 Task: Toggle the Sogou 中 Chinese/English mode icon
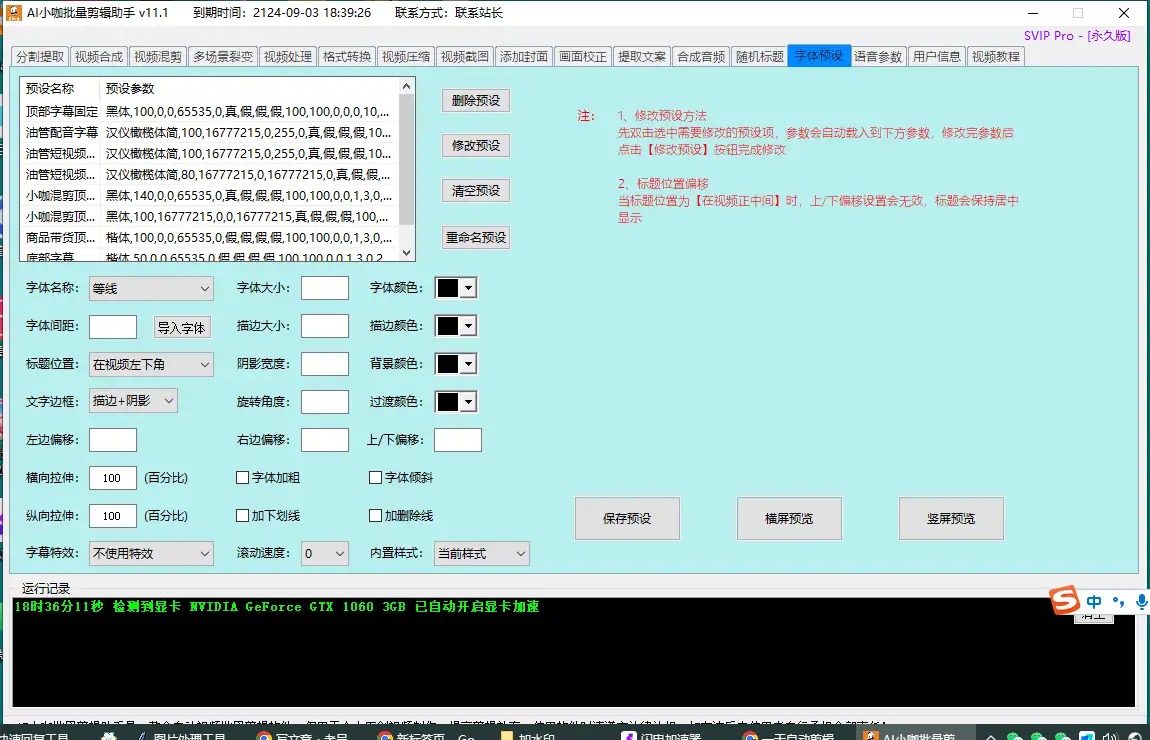[x=1094, y=602]
